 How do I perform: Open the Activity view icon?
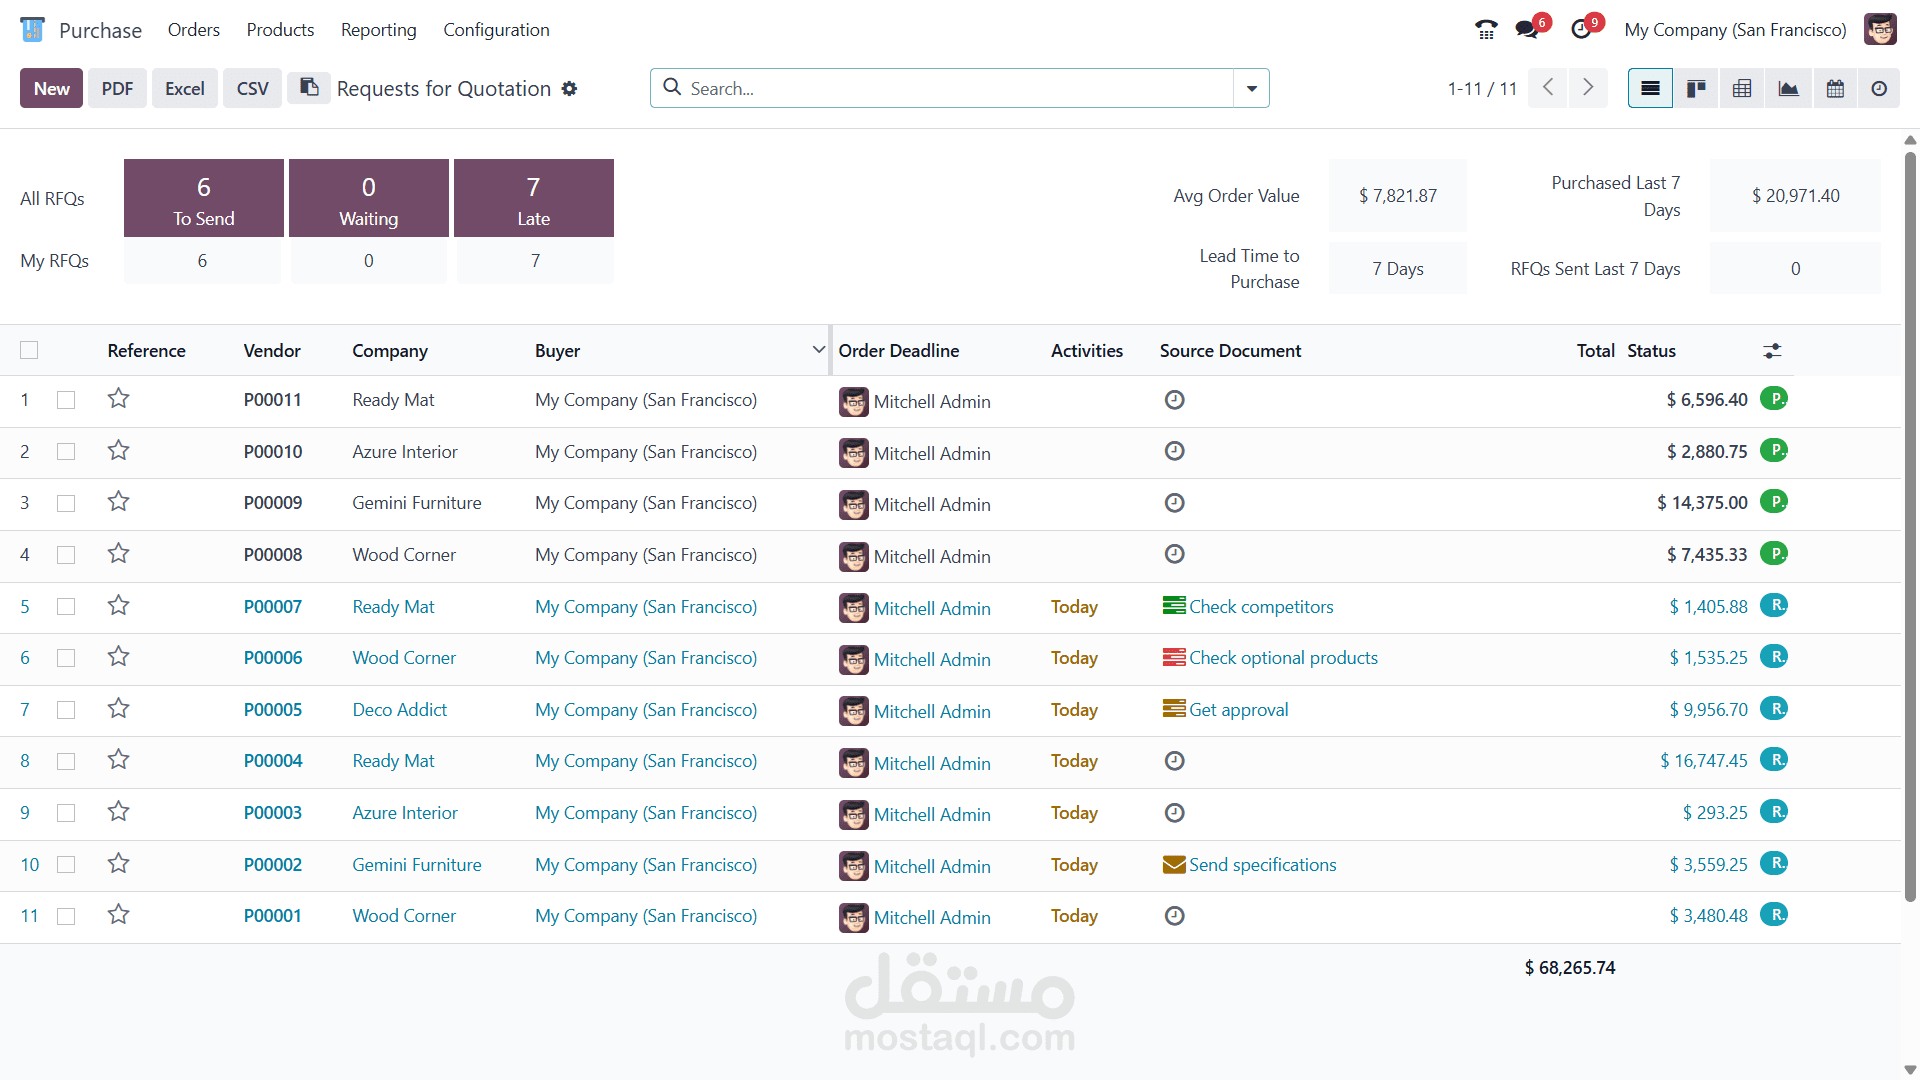(x=1879, y=89)
